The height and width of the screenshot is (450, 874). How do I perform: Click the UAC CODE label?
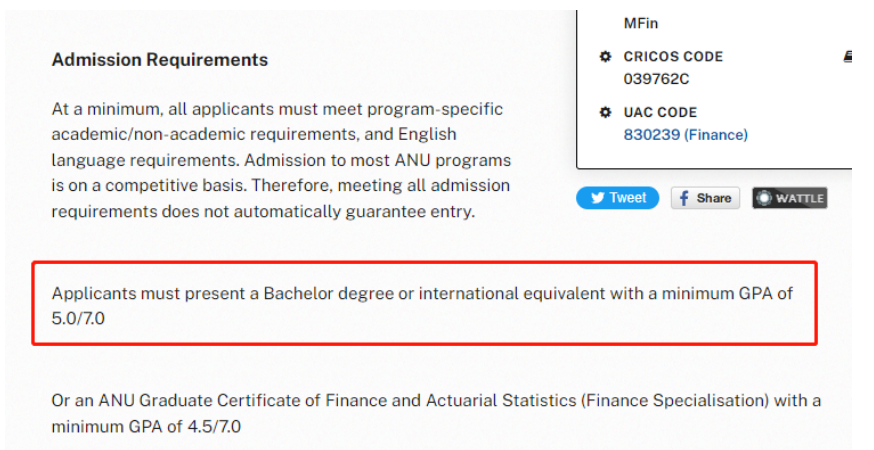pyautogui.click(x=660, y=112)
